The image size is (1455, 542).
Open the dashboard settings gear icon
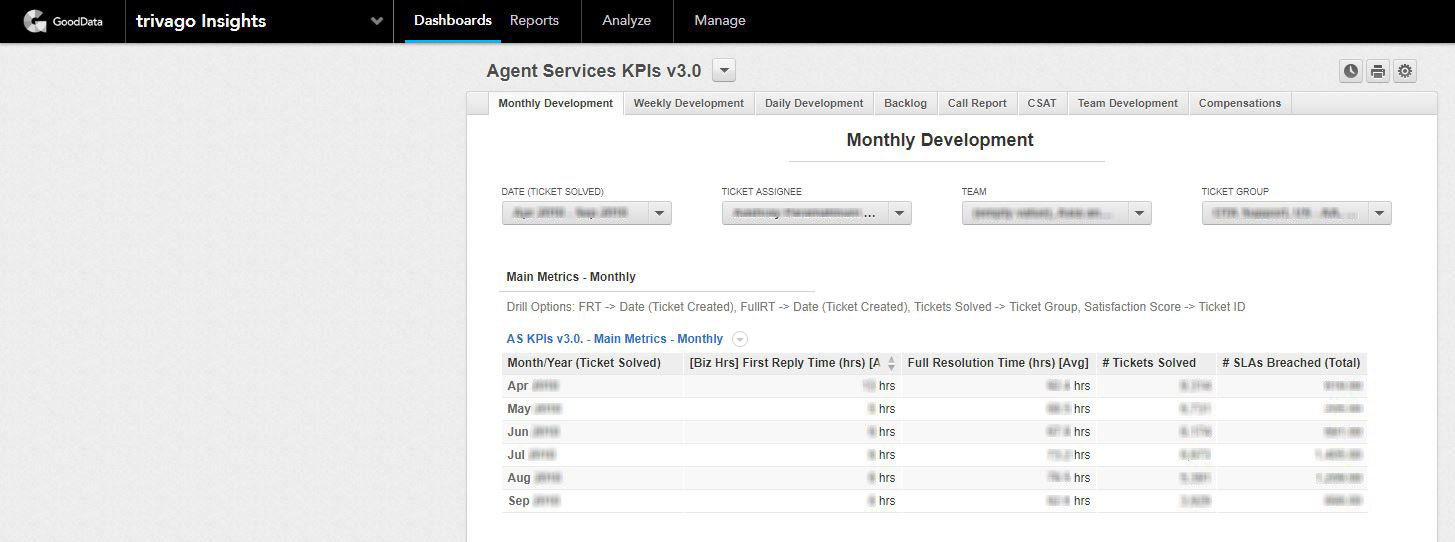pyautogui.click(x=1405, y=71)
